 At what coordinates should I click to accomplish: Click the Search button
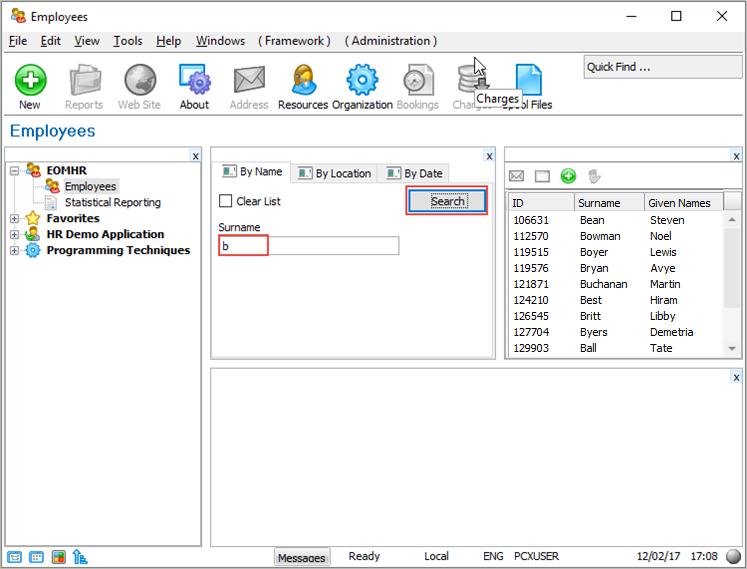pyautogui.click(x=447, y=201)
